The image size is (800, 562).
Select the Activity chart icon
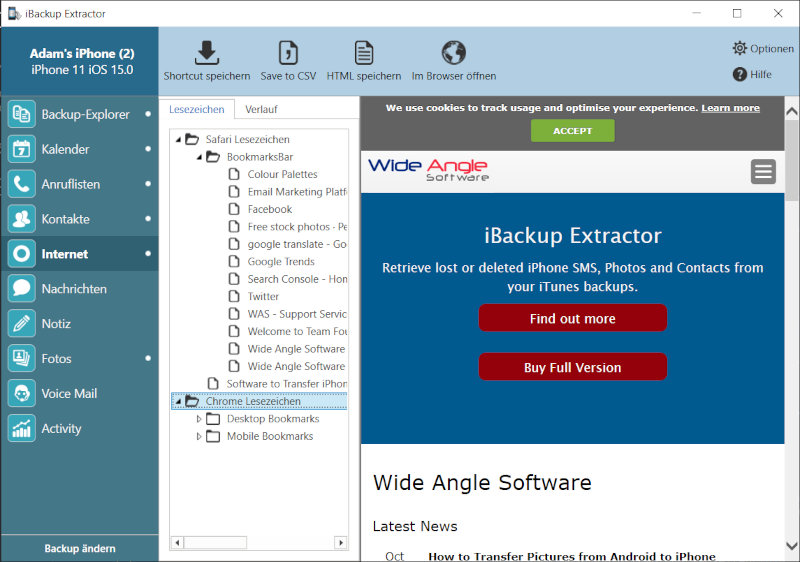pyautogui.click(x=21, y=428)
